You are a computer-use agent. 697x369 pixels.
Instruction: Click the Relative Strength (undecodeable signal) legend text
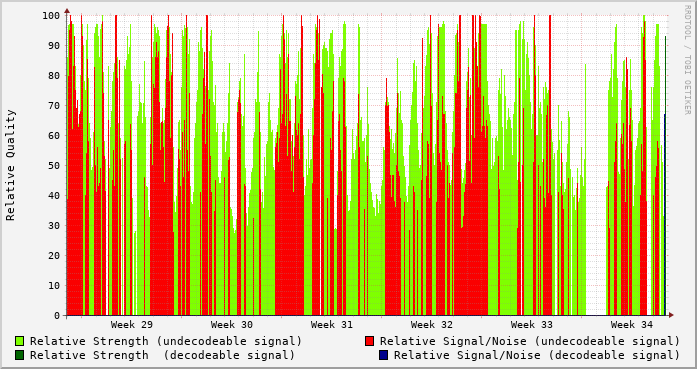[x=166, y=341]
